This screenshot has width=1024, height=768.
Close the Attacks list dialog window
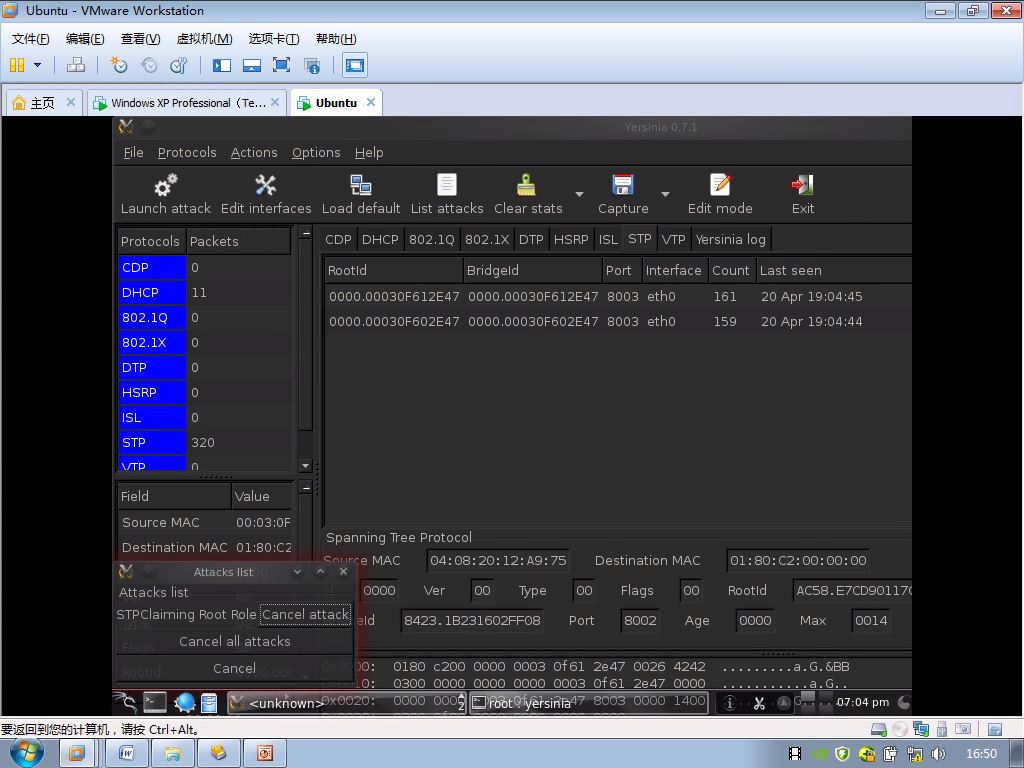pos(344,571)
